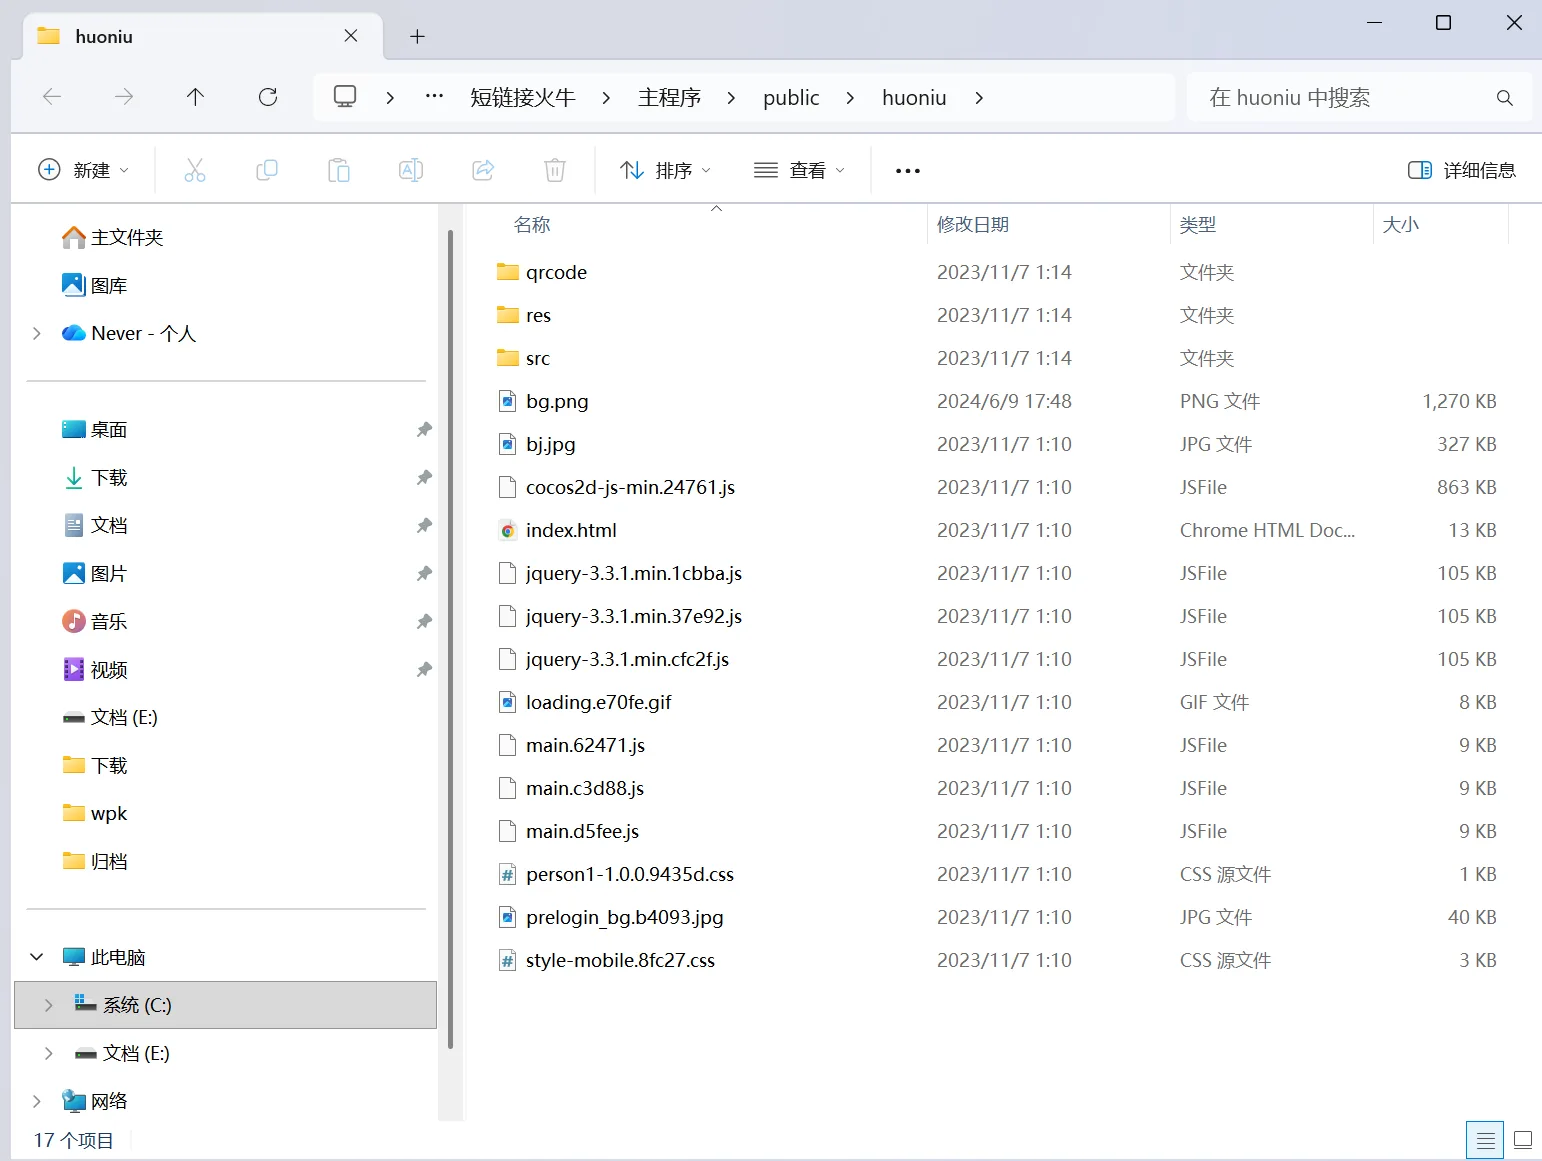Select the bg.png file

557,401
